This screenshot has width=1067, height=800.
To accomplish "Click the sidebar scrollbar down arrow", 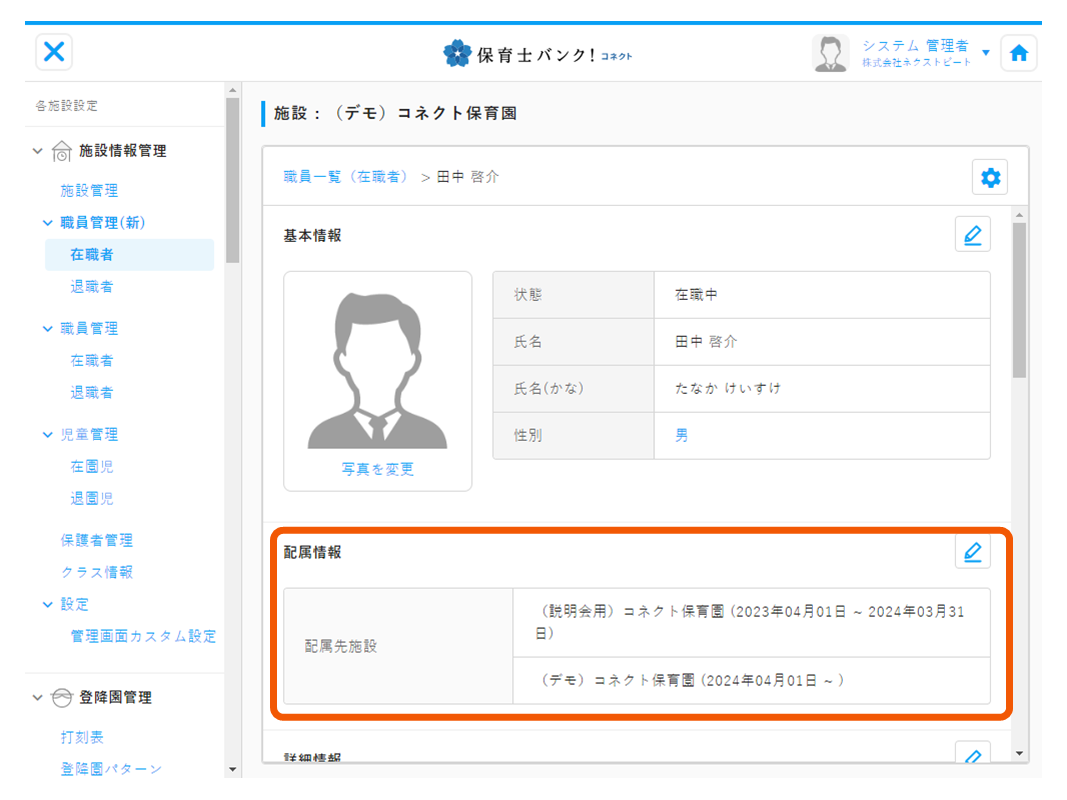I will click(x=233, y=769).
